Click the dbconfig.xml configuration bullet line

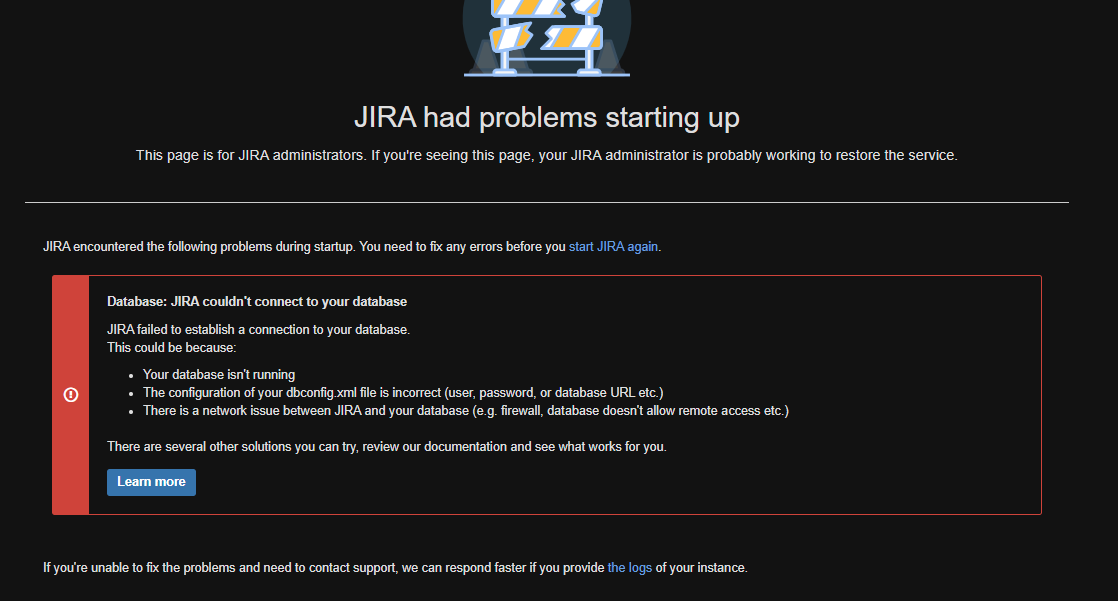(403, 393)
